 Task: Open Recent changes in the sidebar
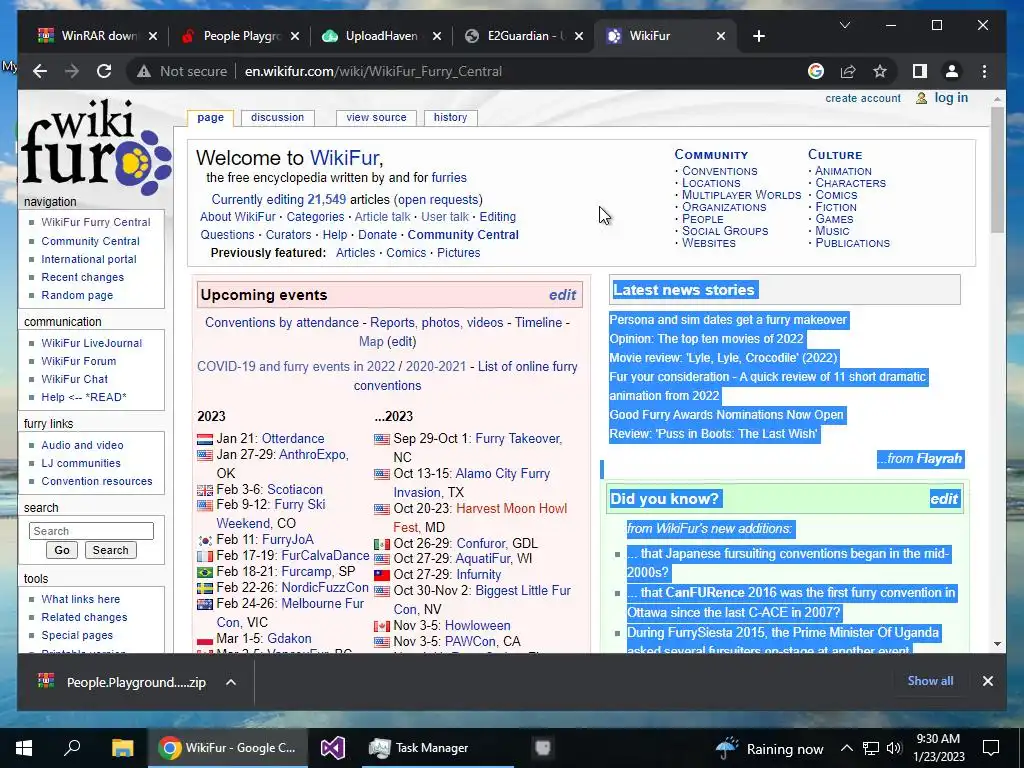[x=82, y=277]
